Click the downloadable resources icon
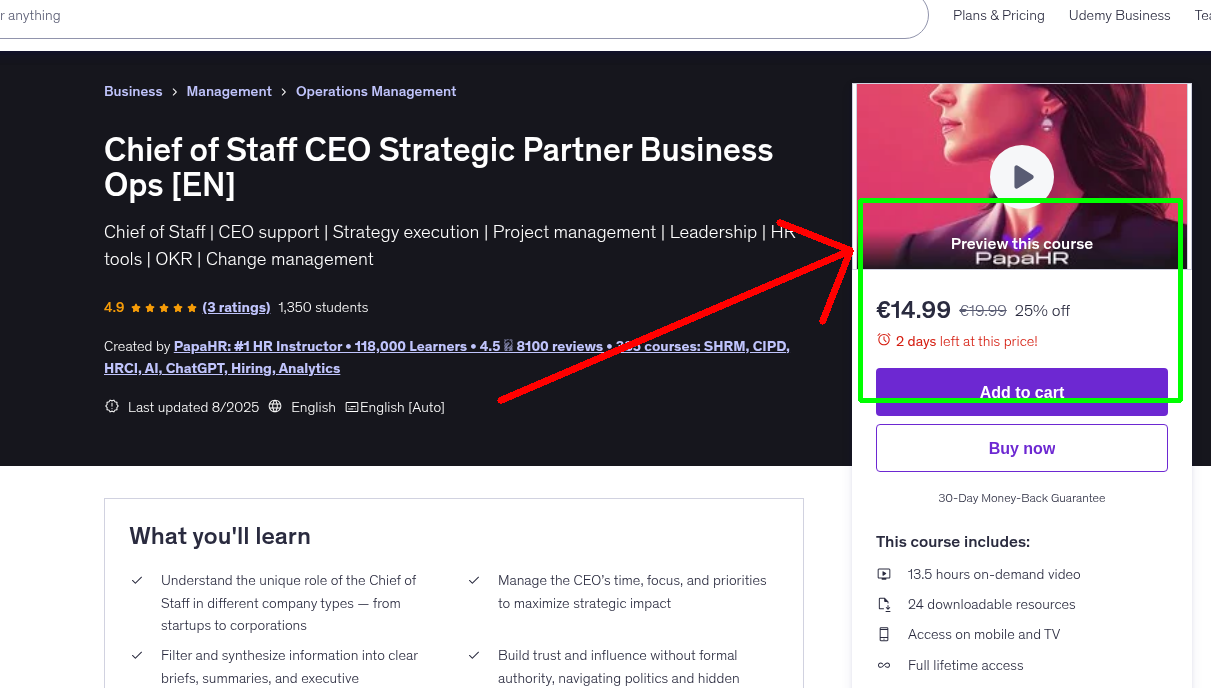This screenshot has height=688, width=1211. 884,604
